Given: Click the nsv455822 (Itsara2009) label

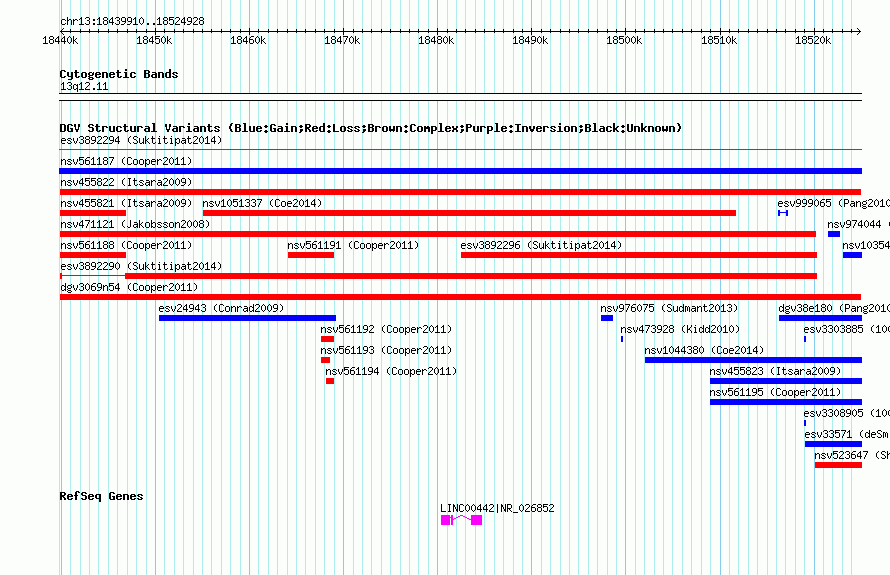Looking at the screenshot, I should coord(126,182).
